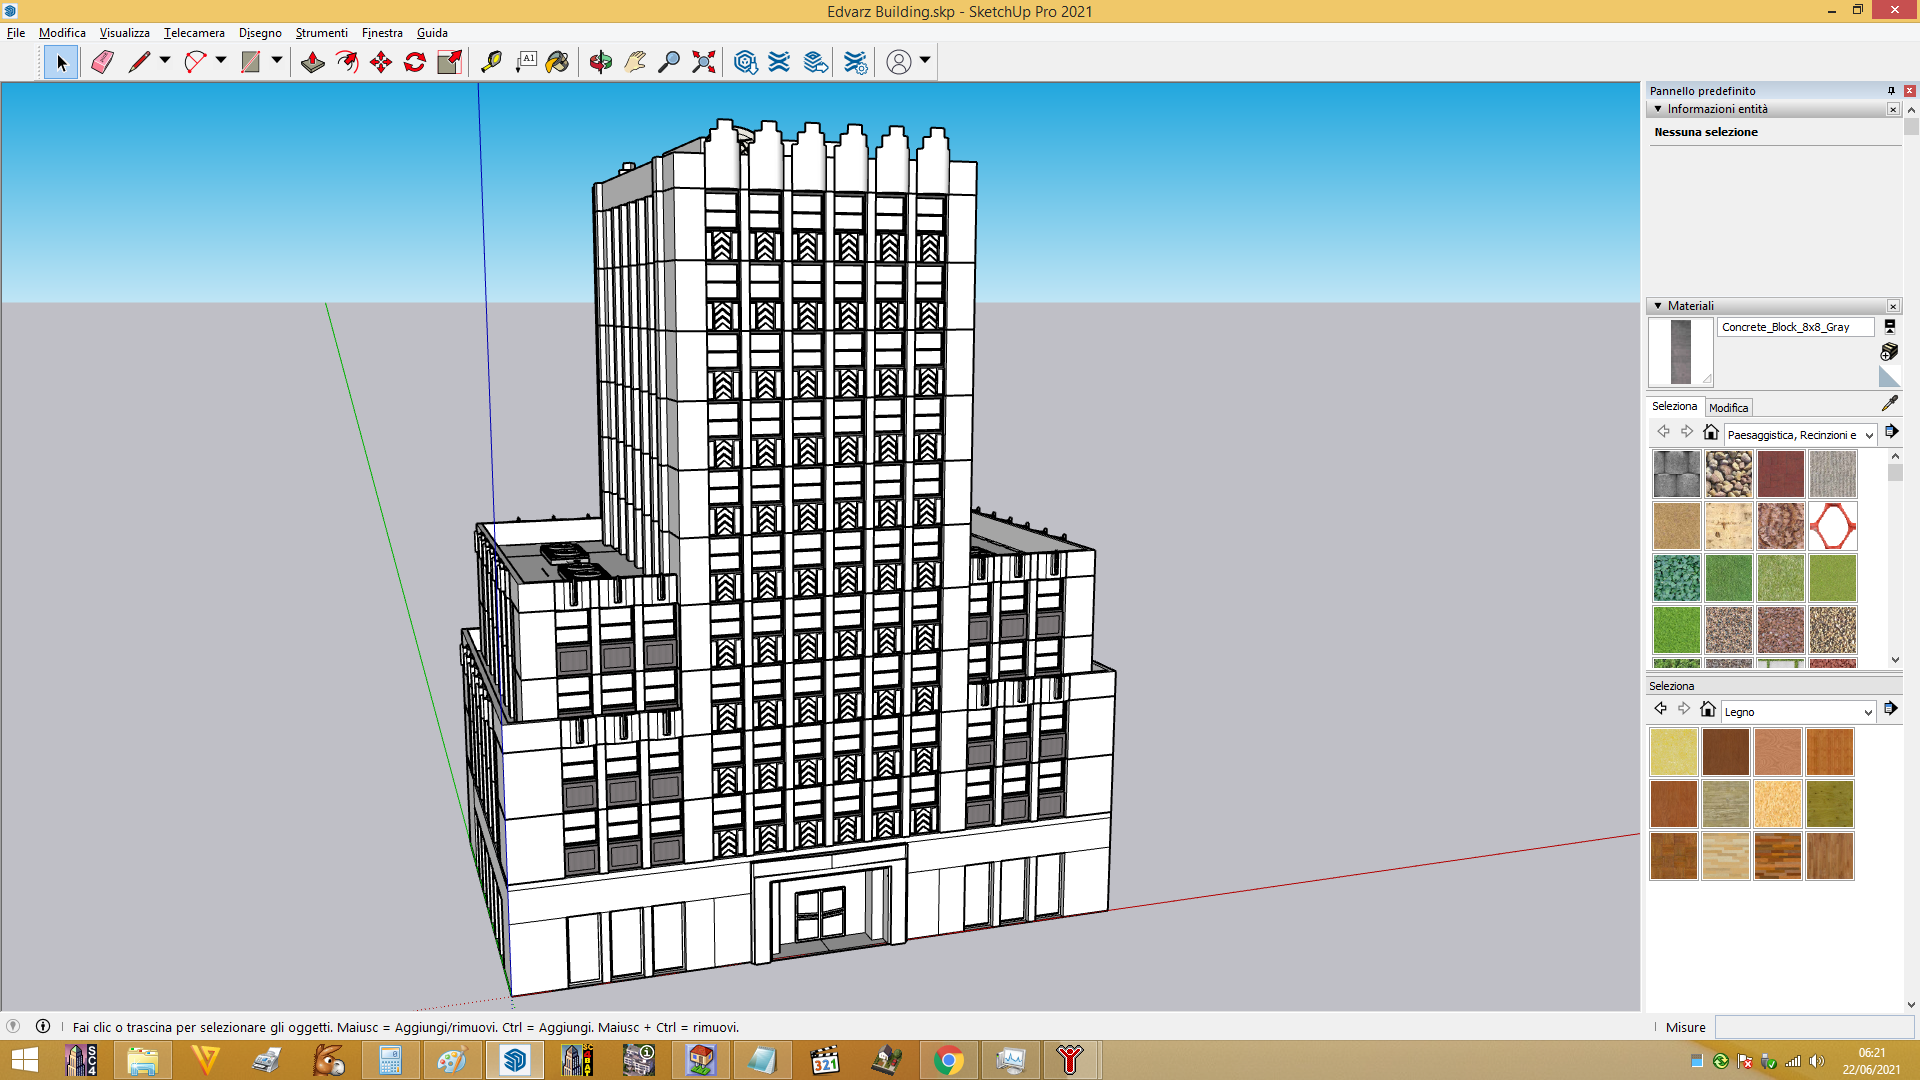Collapse the Informazioni entità panel
Image resolution: width=1920 pixels, height=1080 pixels.
[1658, 109]
